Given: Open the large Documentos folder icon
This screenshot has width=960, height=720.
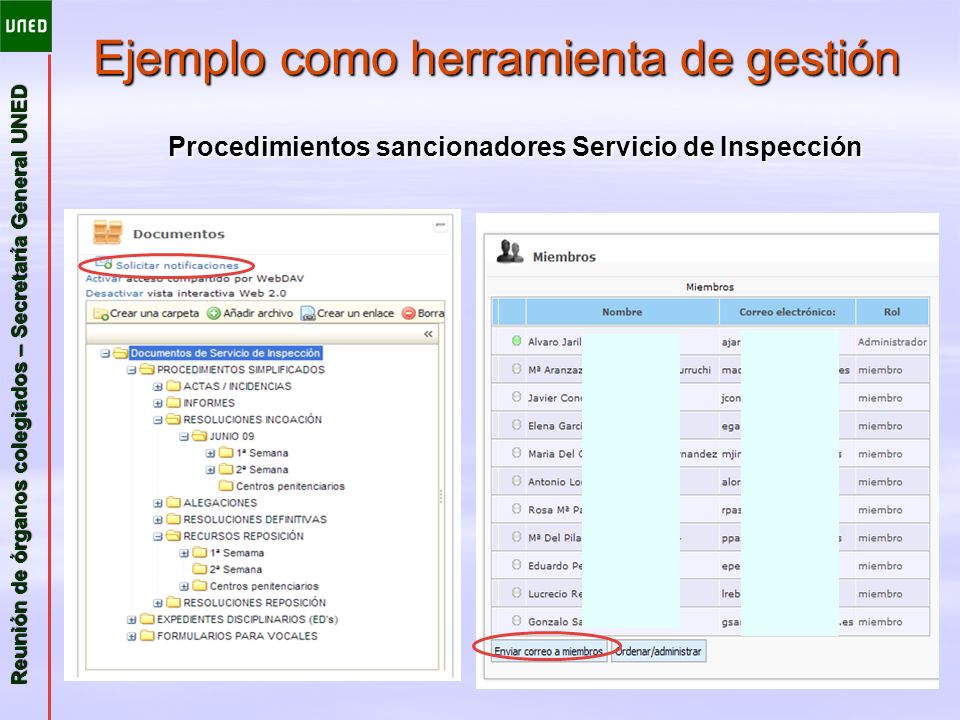Looking at the screenshot, I should tap(108, 233).
